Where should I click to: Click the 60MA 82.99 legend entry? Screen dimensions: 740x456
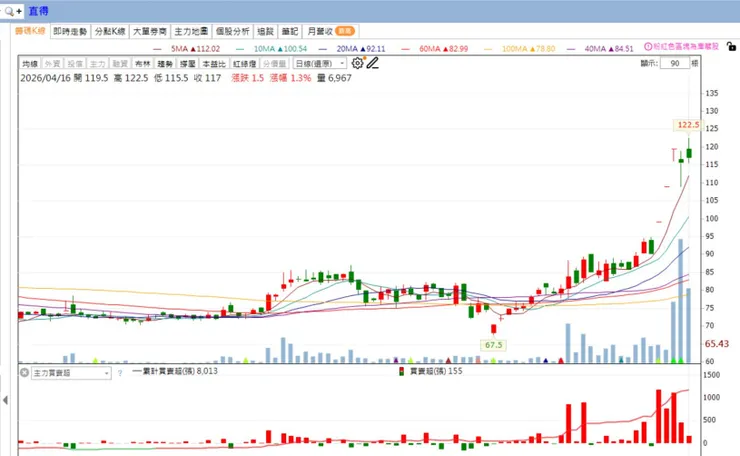pyautogui.click(x=435, y=49)
